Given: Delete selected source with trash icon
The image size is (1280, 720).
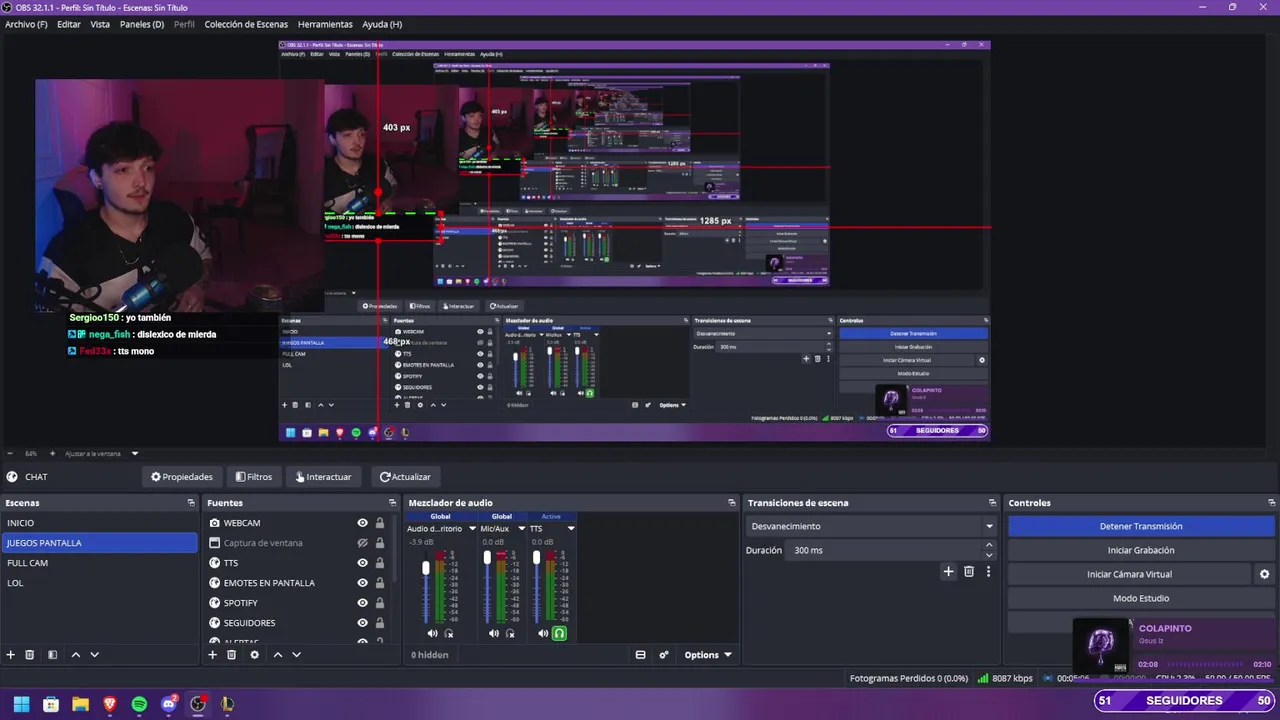Looking at the screenshot, I should (x=231, y=655).
